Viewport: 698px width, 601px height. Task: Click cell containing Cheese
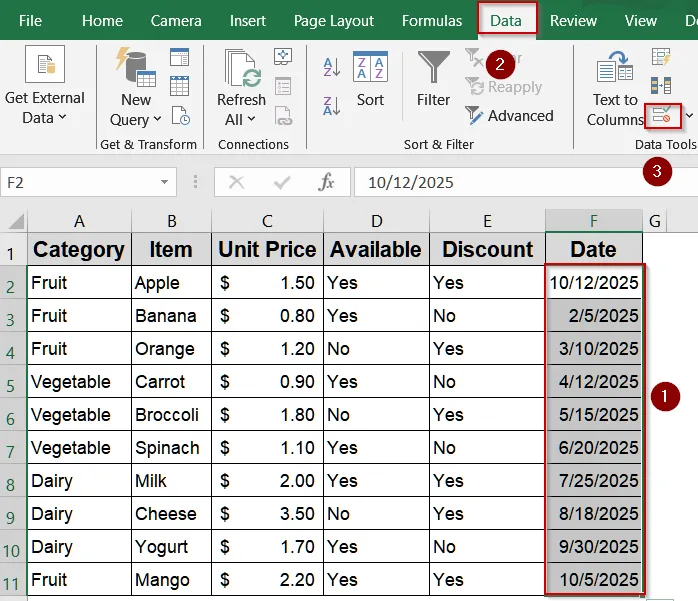[171, 513]
